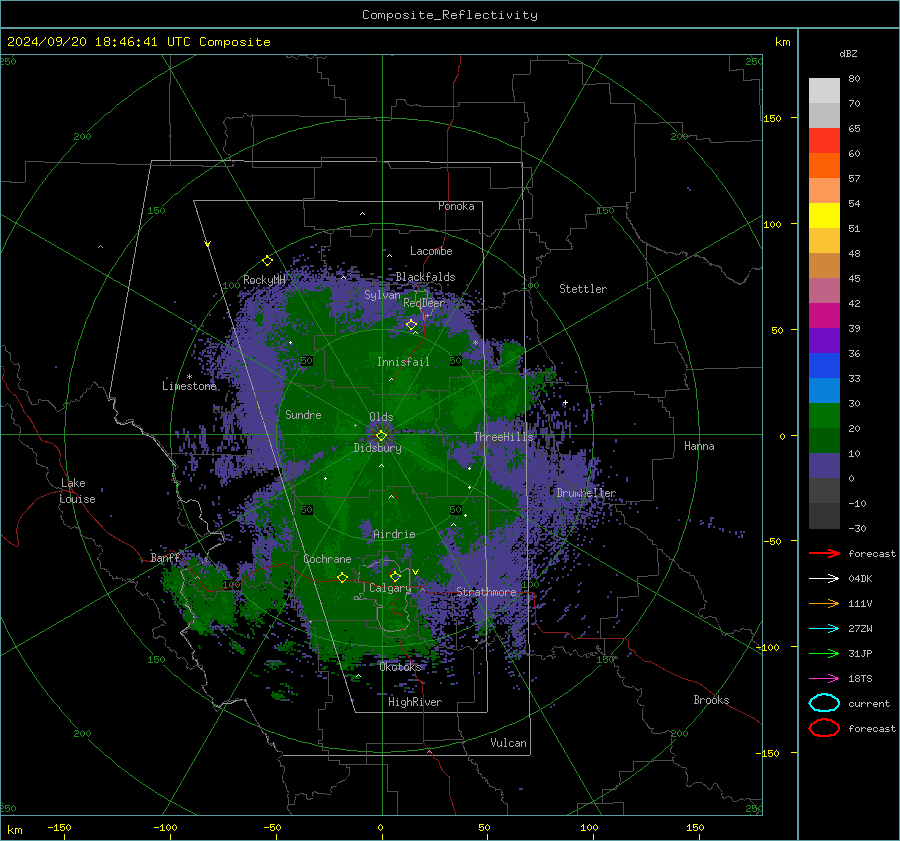Select the royal blue 36-33 dBZ swatch
Image resolution: width=900 pixels, height=841 pixels.
[x=824, y=366]
